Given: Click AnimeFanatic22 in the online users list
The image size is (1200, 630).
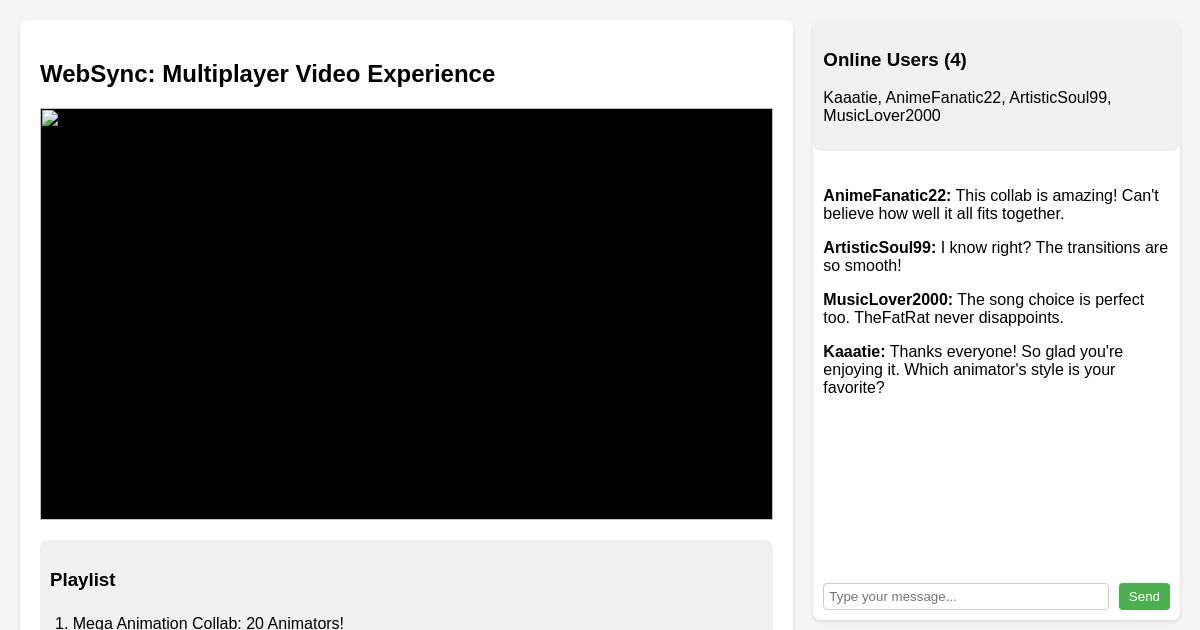Looking at the screenshot, I should [943, 98].
